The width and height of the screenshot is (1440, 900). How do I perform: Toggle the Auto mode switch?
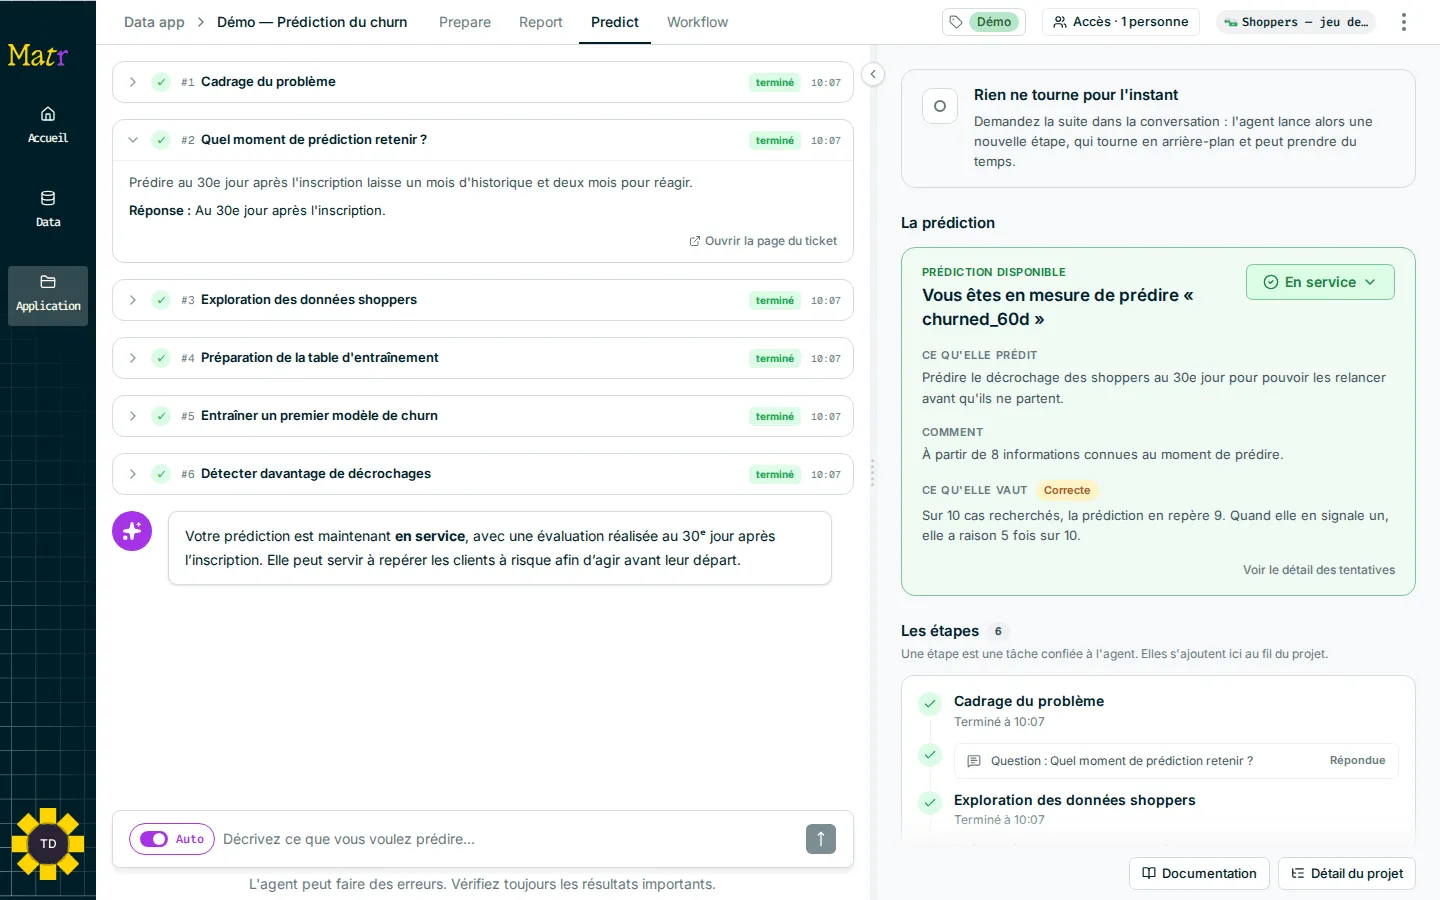pyautogui.click(x=154, y=839)
